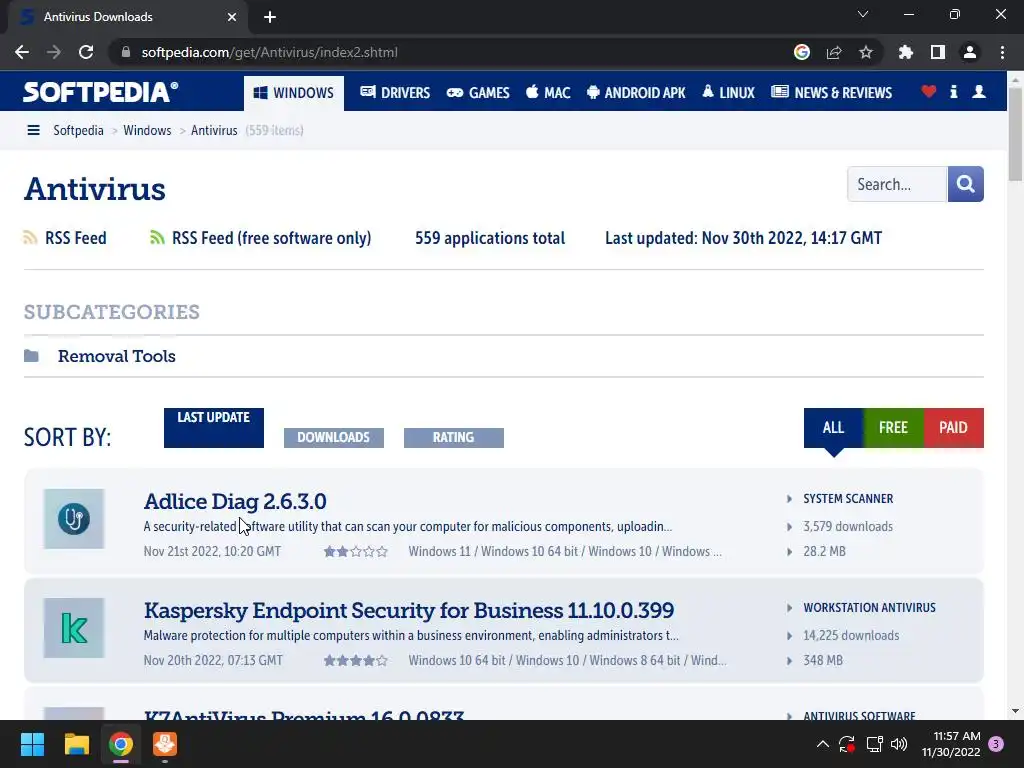Click the Adlice Diag star rating
The height and width of the screenshot is (768, 1024).
click(356, 552)
